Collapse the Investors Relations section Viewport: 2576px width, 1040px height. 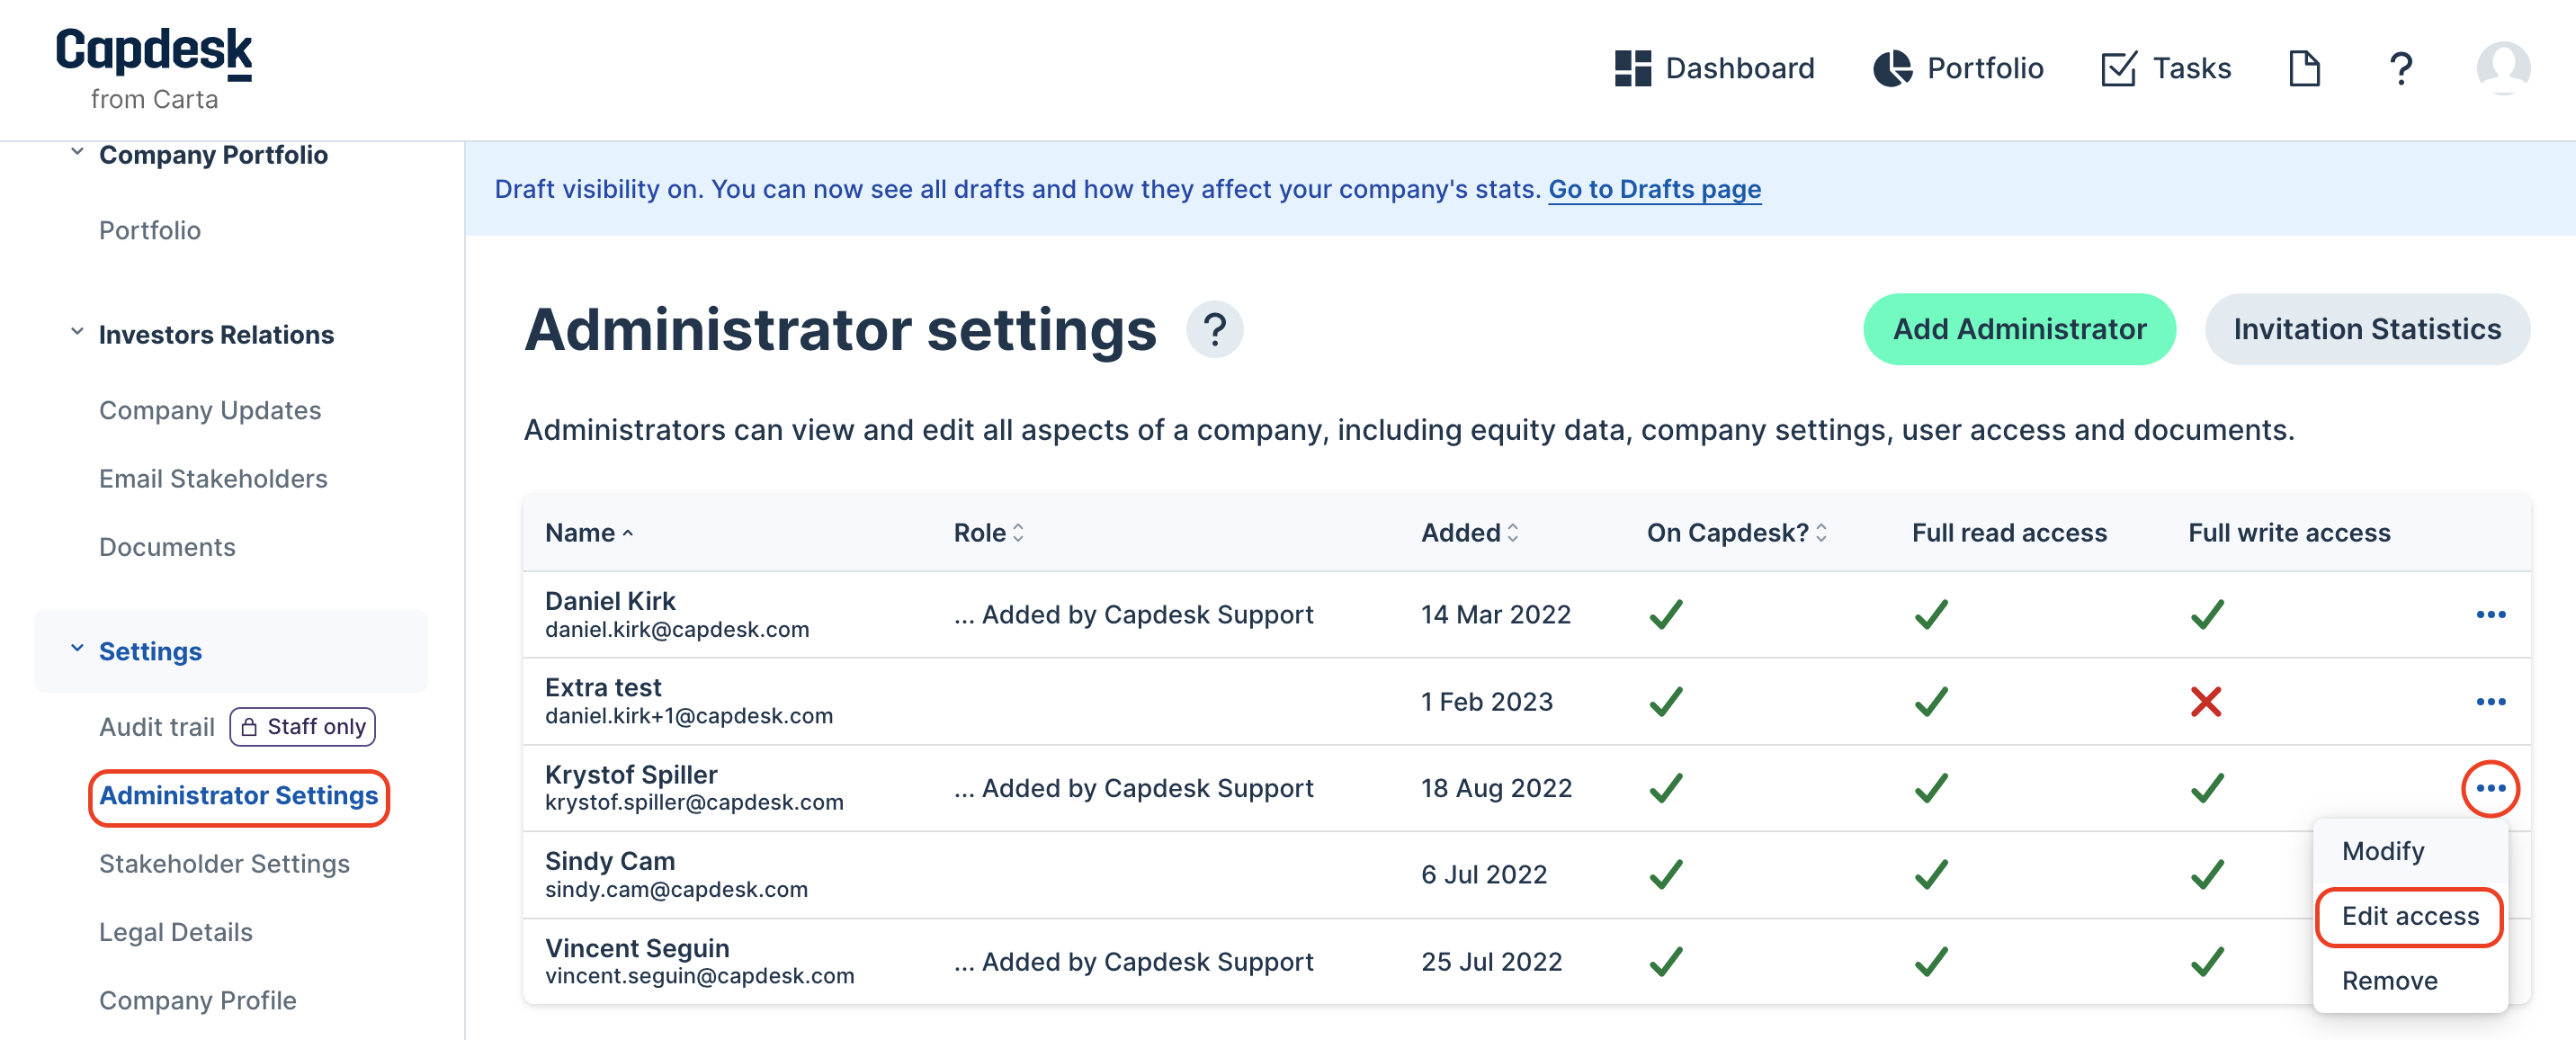77,332
